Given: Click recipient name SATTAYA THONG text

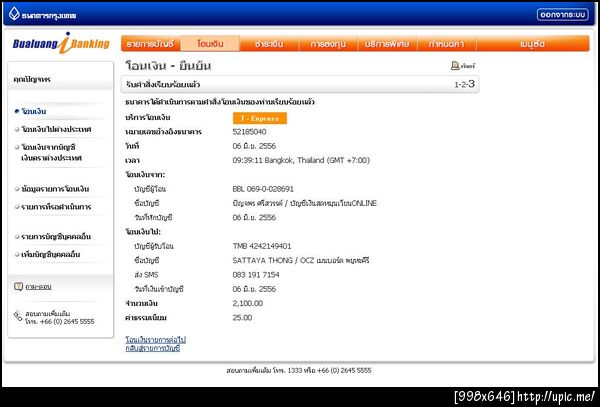Looking at the screenshot, I should pyautogui.click(x=301, y=260).
